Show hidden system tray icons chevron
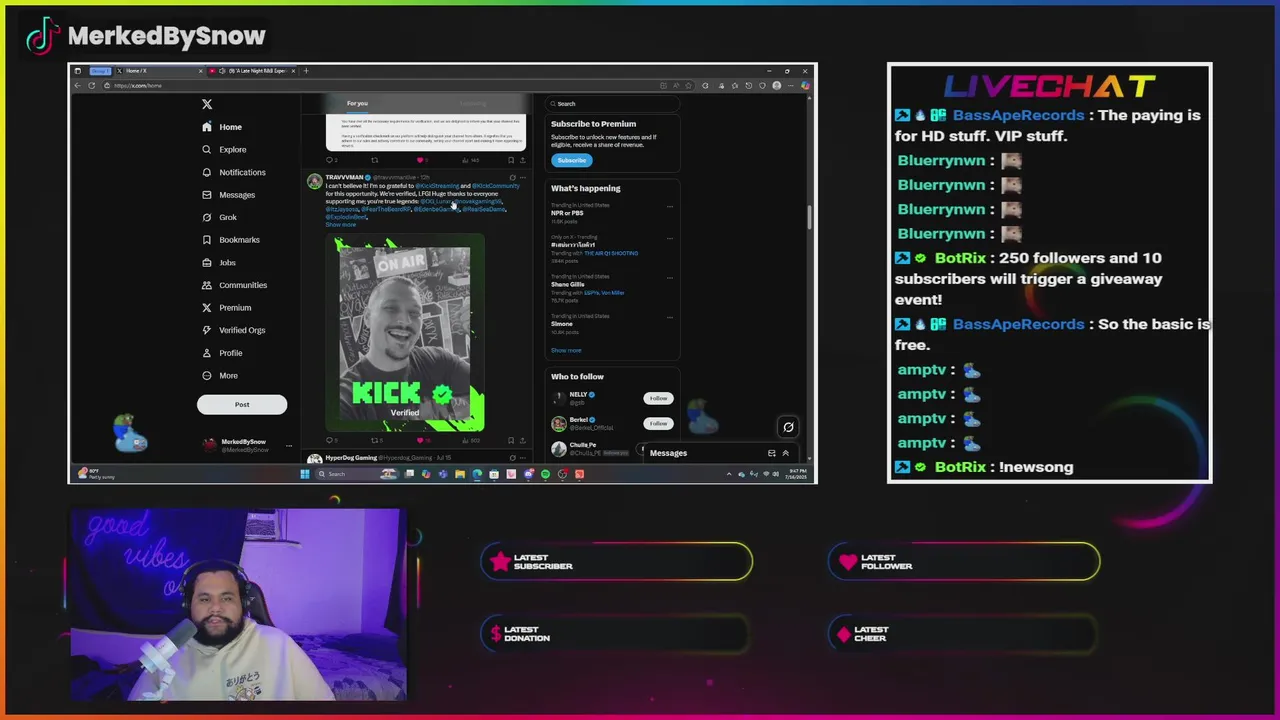The height and width of the screenshot is (720, 1280). (x=729, y=474)
